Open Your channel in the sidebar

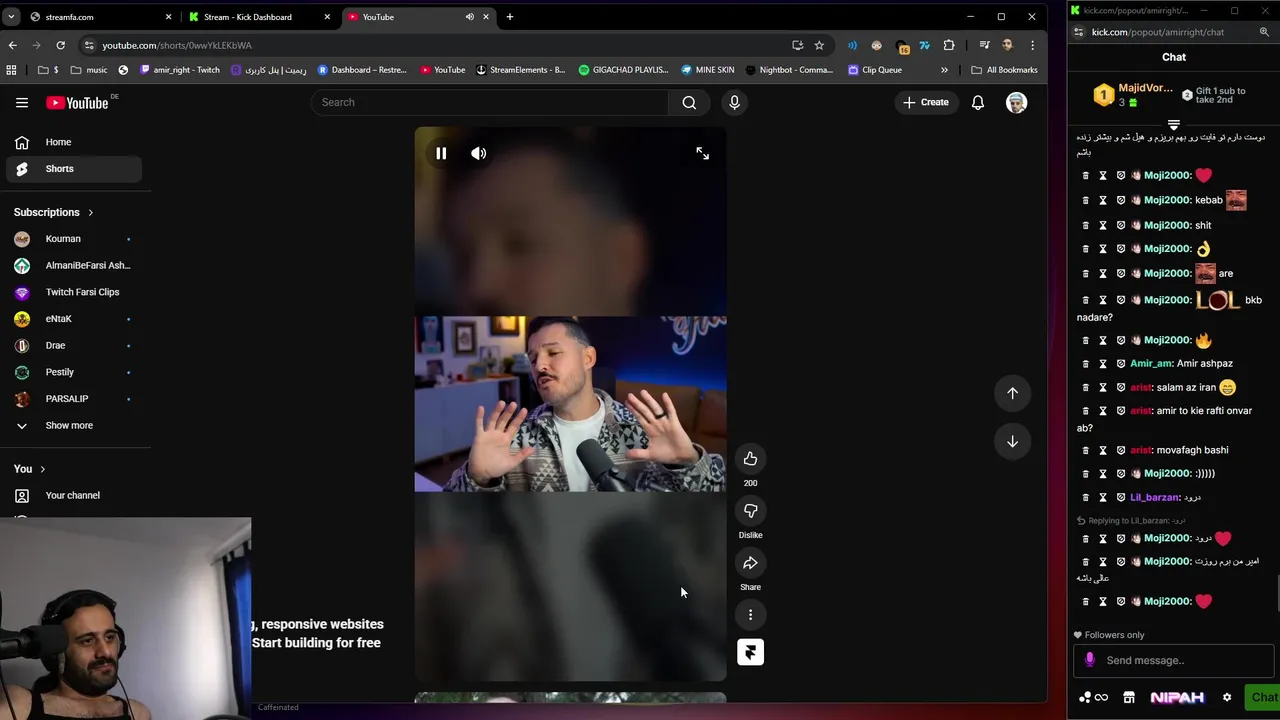click(x=74, y=495)
